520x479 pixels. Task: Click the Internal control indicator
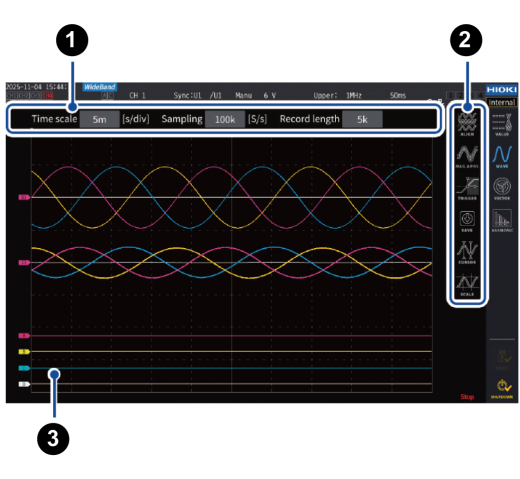click(501, 102)
